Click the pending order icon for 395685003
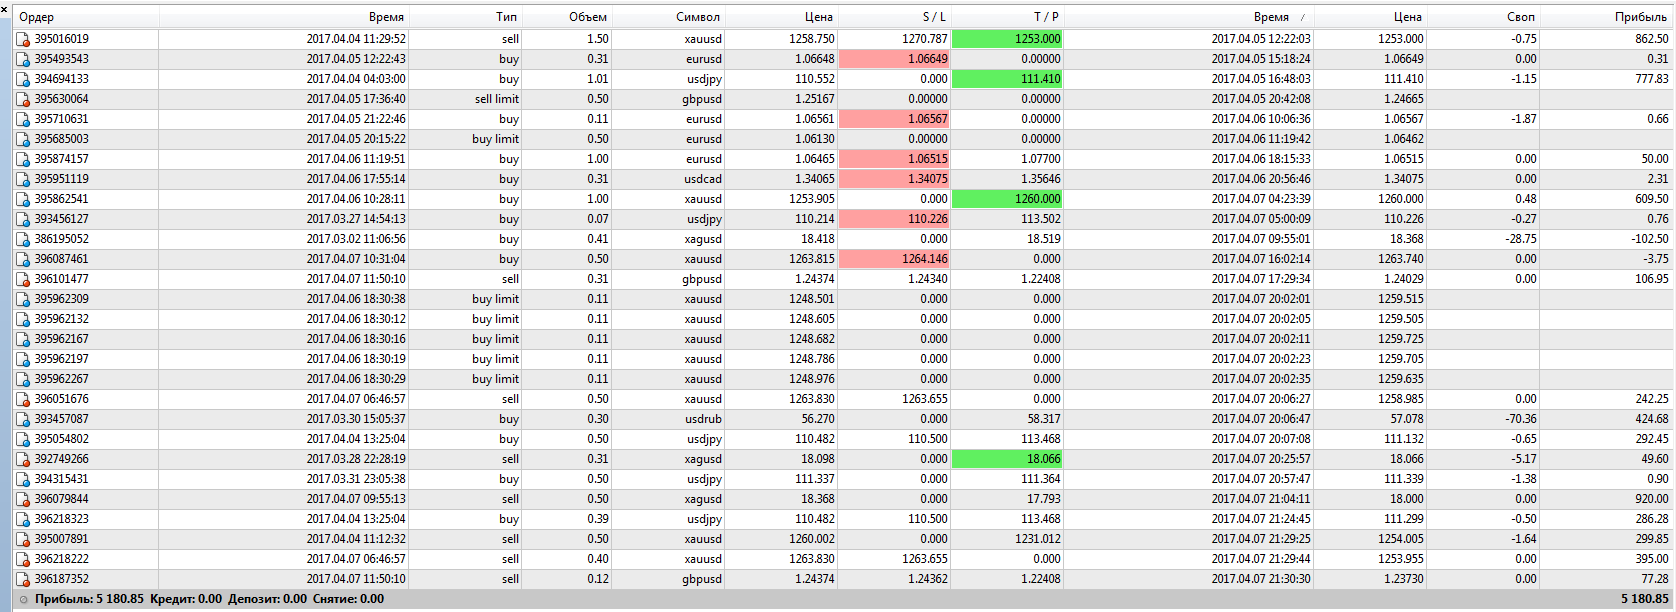This screenshot has height=612, width=1676. pyautogui.click(x=22, y=139)
